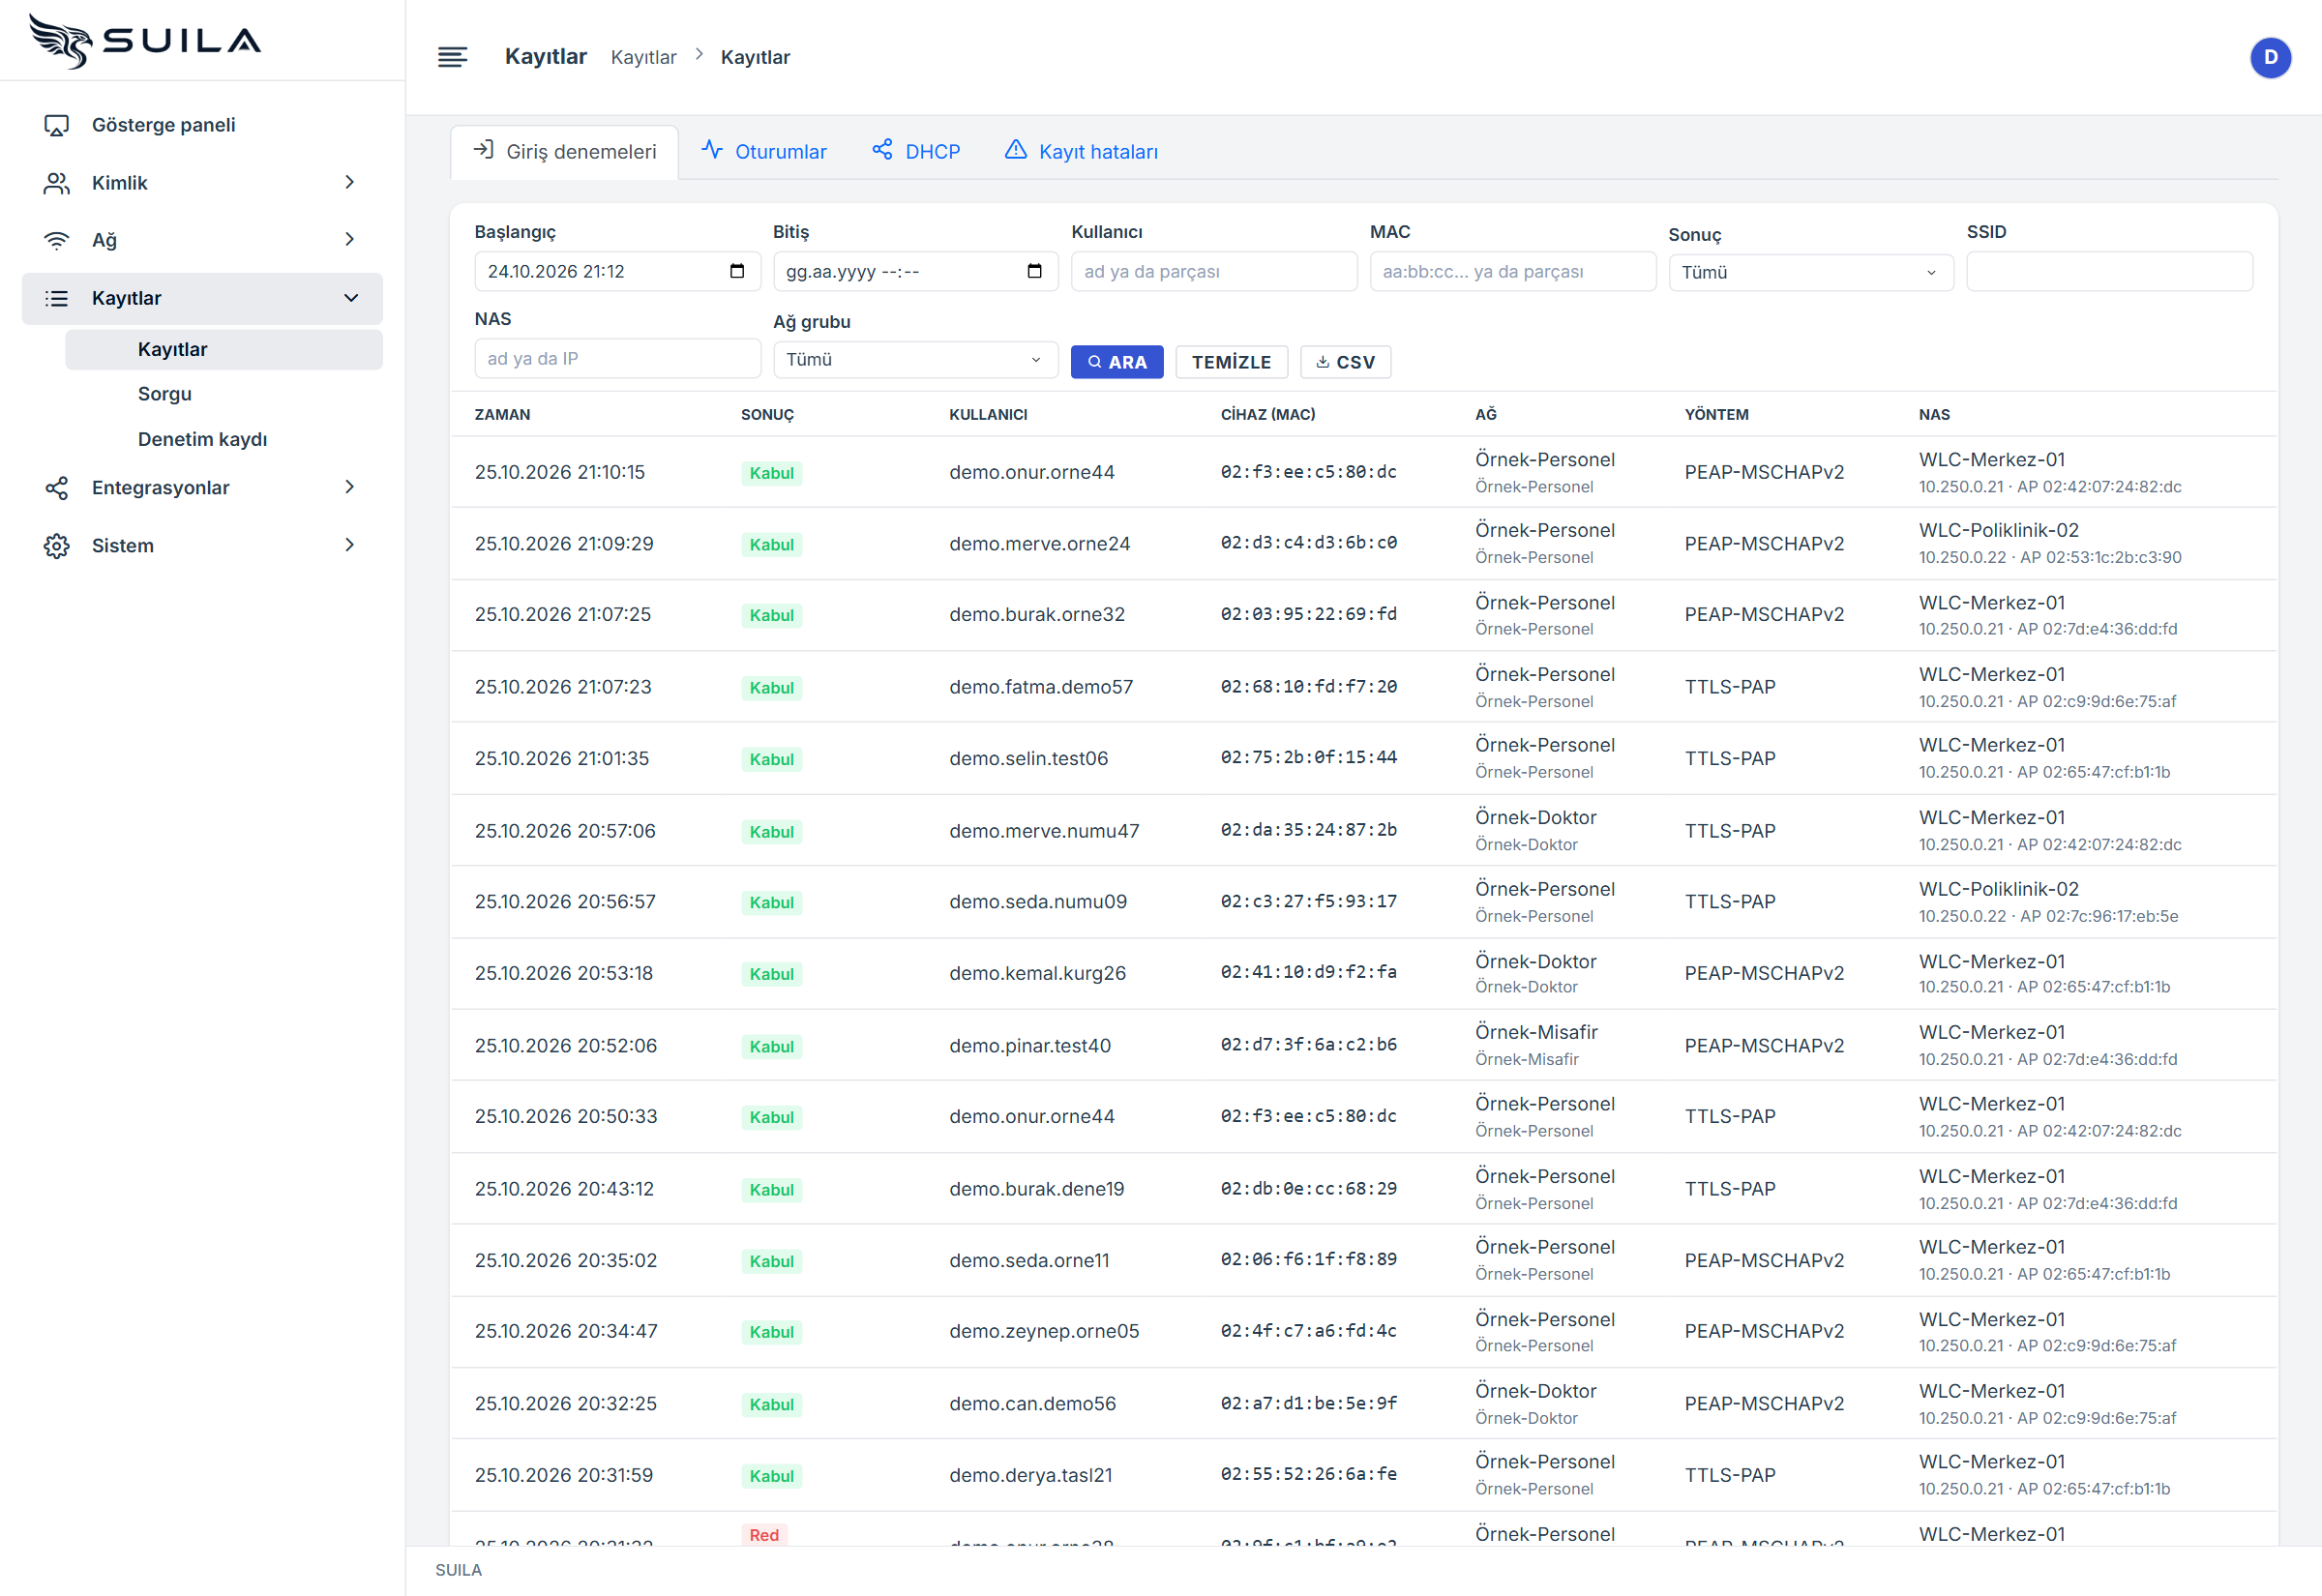Click the Kimlik users icon

click(x=57, y=183)
